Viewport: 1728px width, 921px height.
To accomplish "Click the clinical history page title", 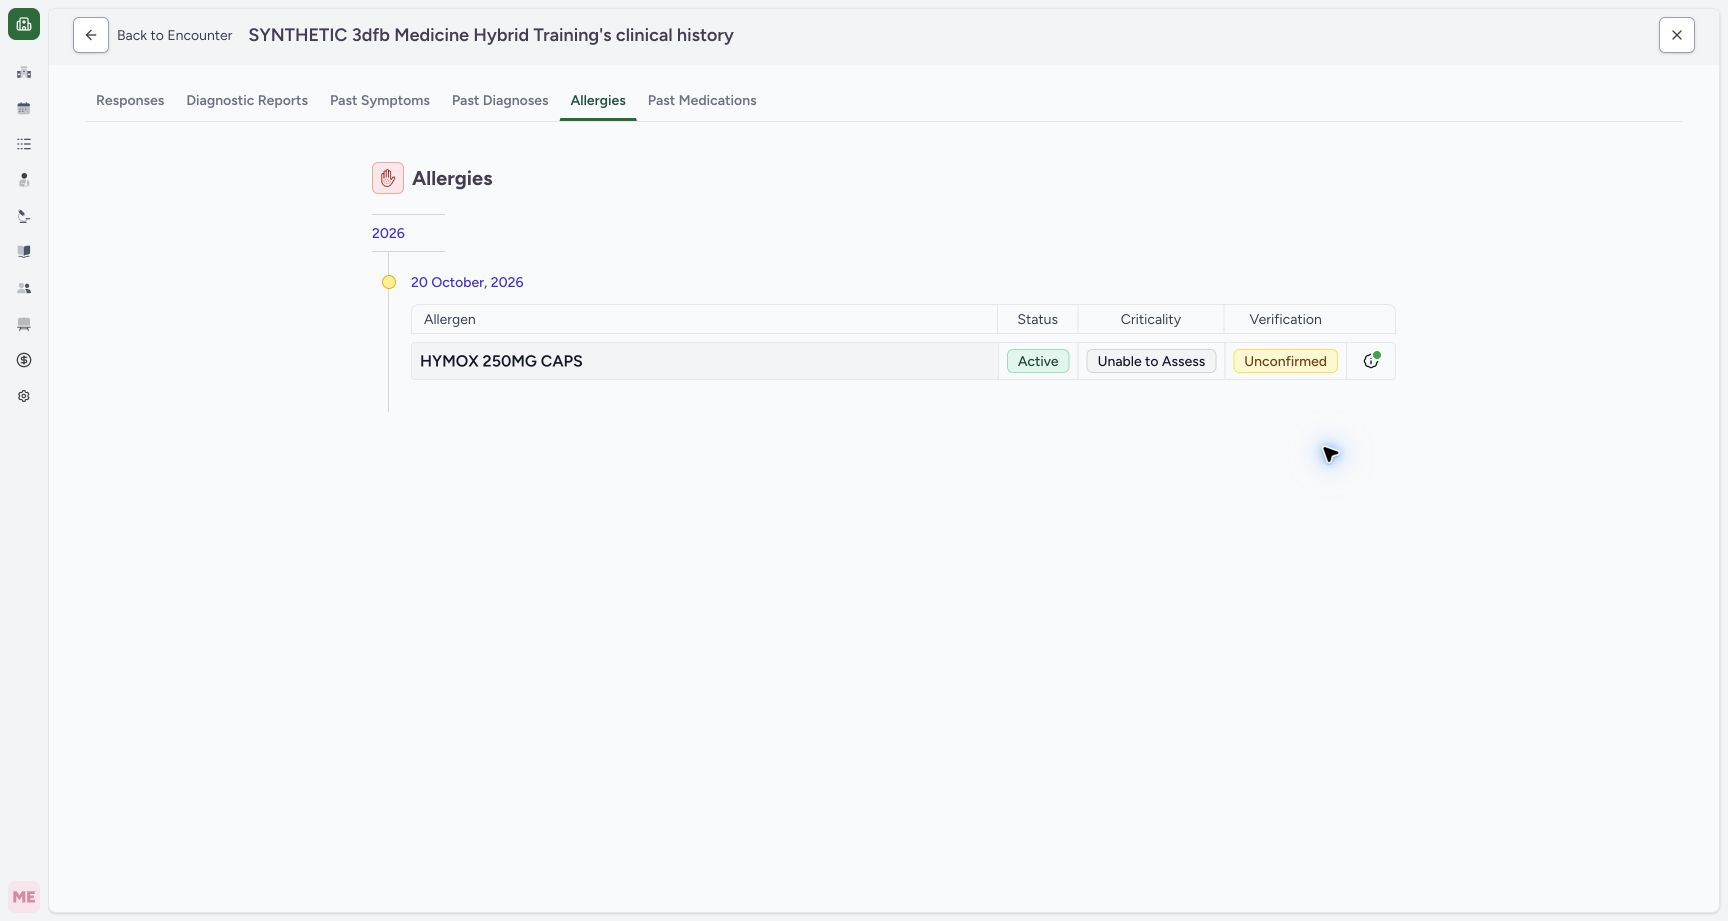I will pos(491,35).
